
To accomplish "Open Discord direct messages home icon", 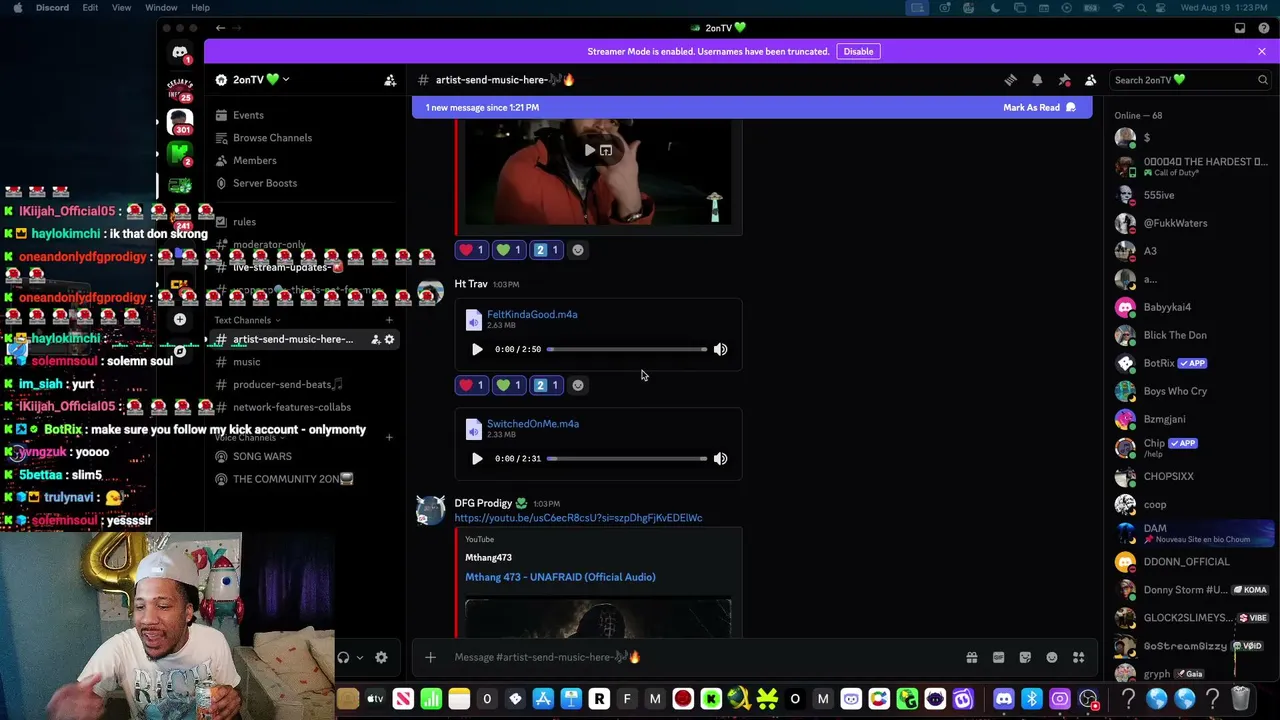I will [x=180, y=53].
